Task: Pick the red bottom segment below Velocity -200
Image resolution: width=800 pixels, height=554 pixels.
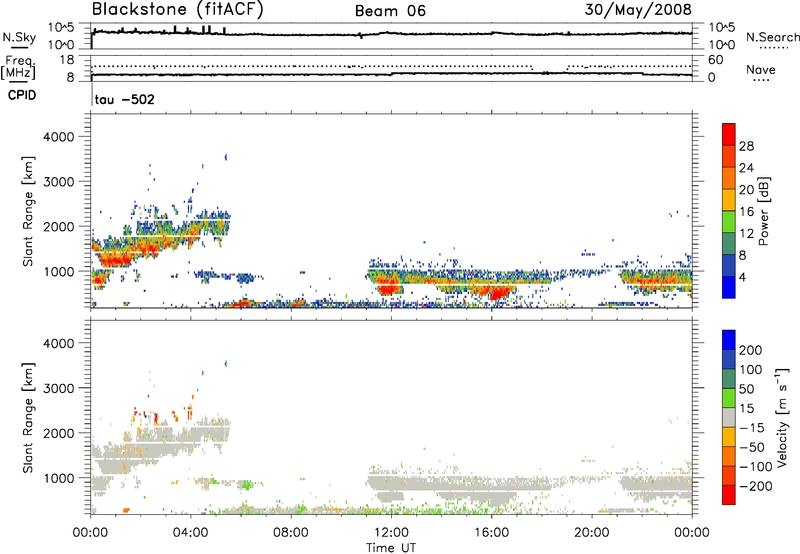Action: 729,495
